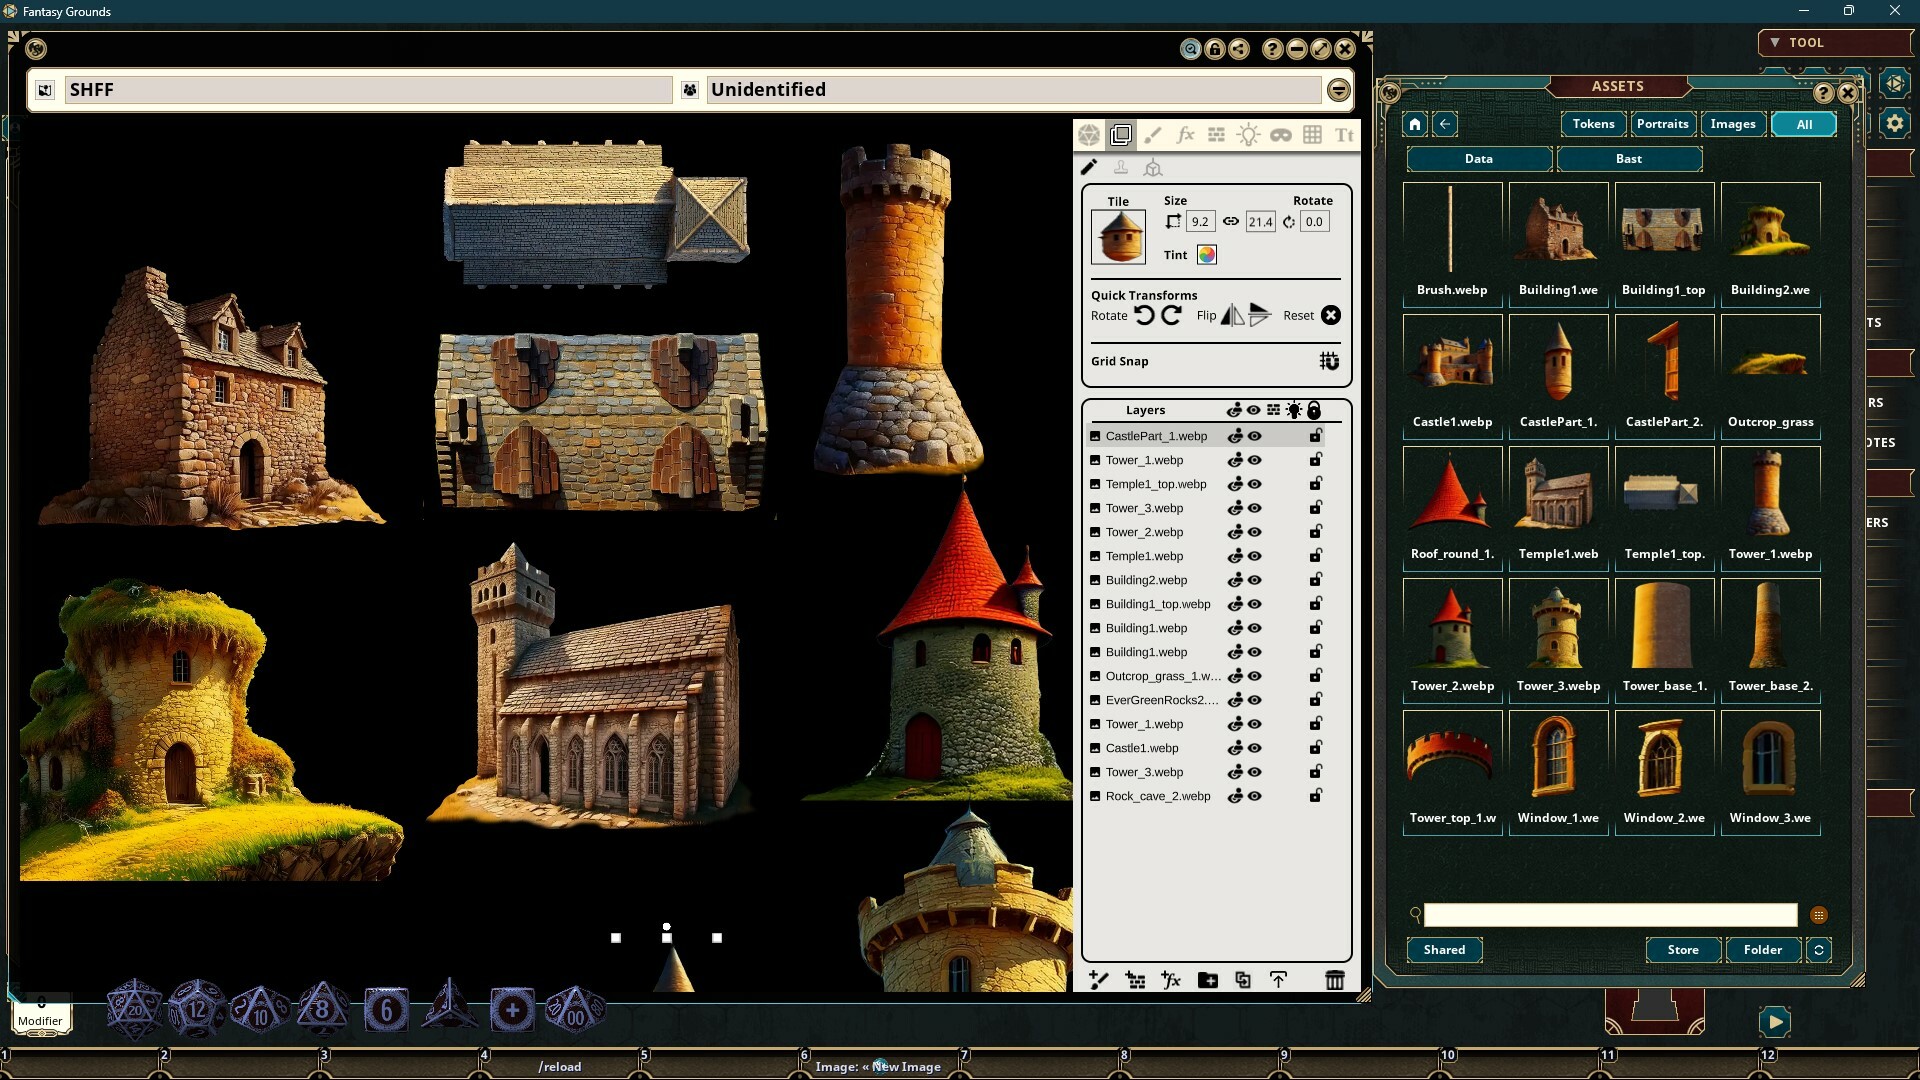Open the menu beside the asset search field
The width and height of the screenshot is (1920, 1080).
1818,915
